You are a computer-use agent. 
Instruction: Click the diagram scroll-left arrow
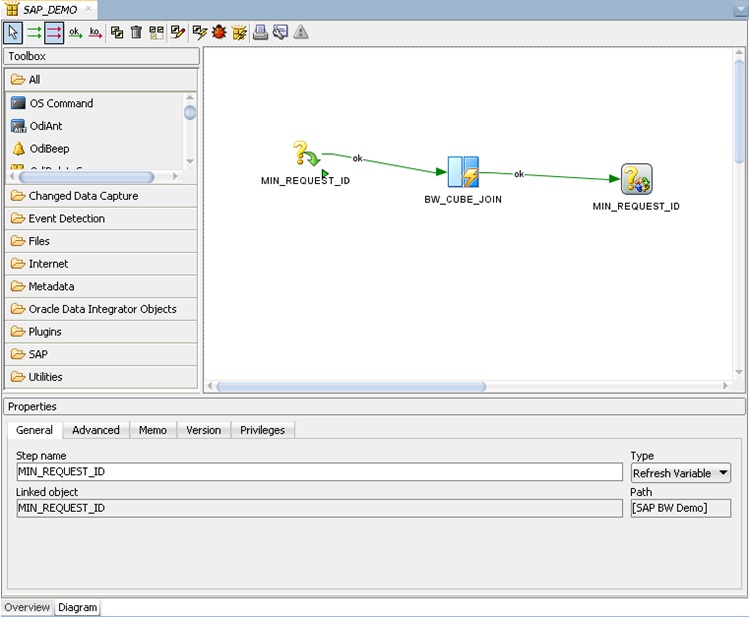(210, 386)
